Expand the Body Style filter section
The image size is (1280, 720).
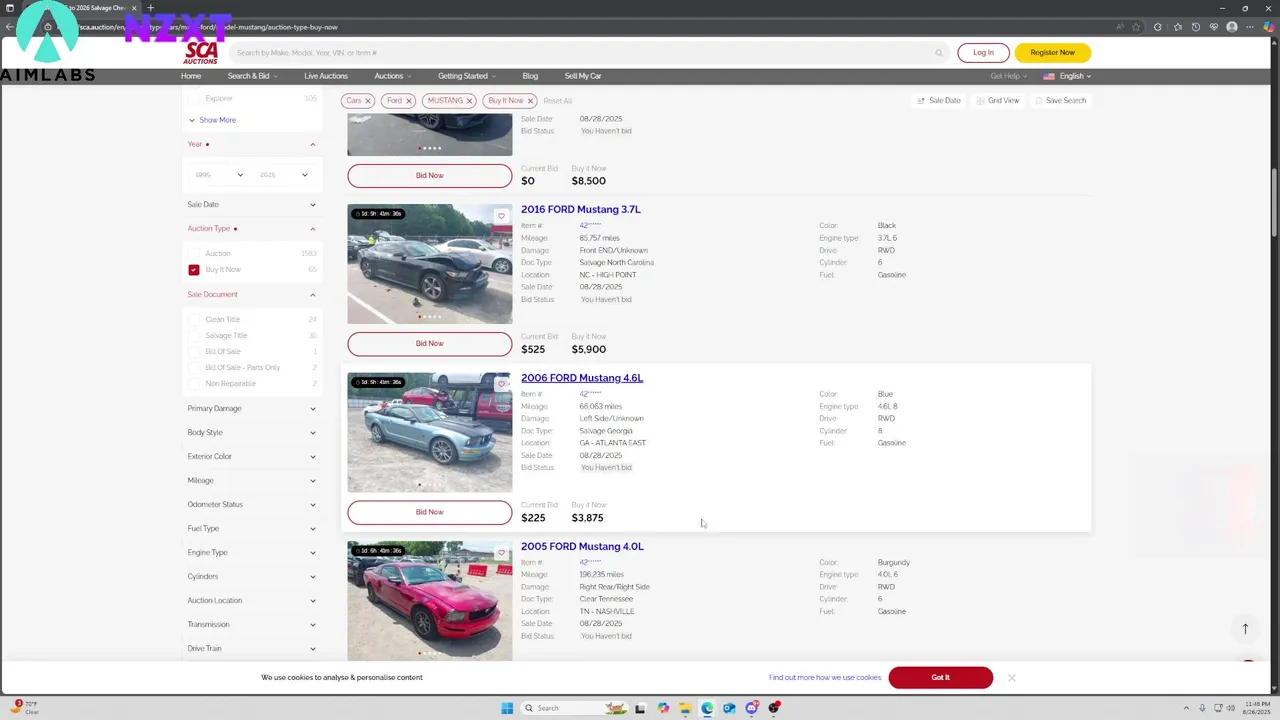[x=252, y=433]
